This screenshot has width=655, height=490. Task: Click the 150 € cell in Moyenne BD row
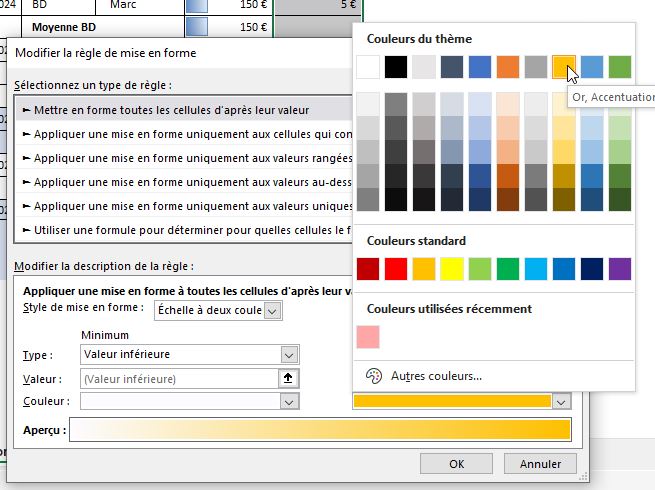(x=229, y=27)
